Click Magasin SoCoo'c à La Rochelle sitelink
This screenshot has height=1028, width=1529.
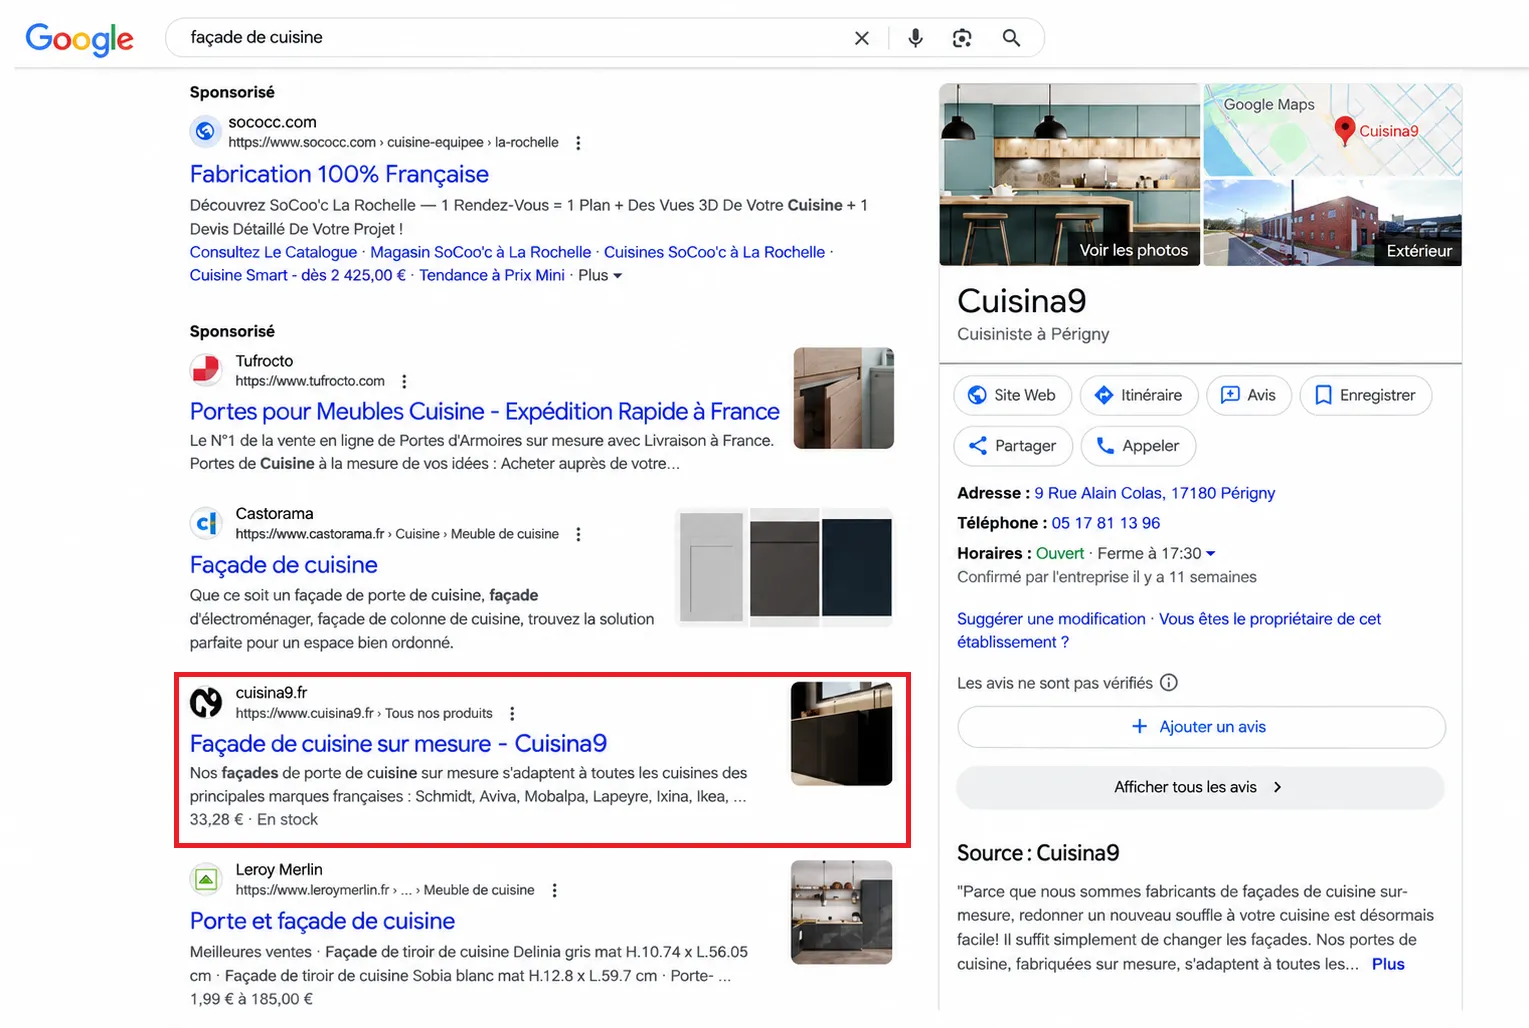[x=481, y=252]
